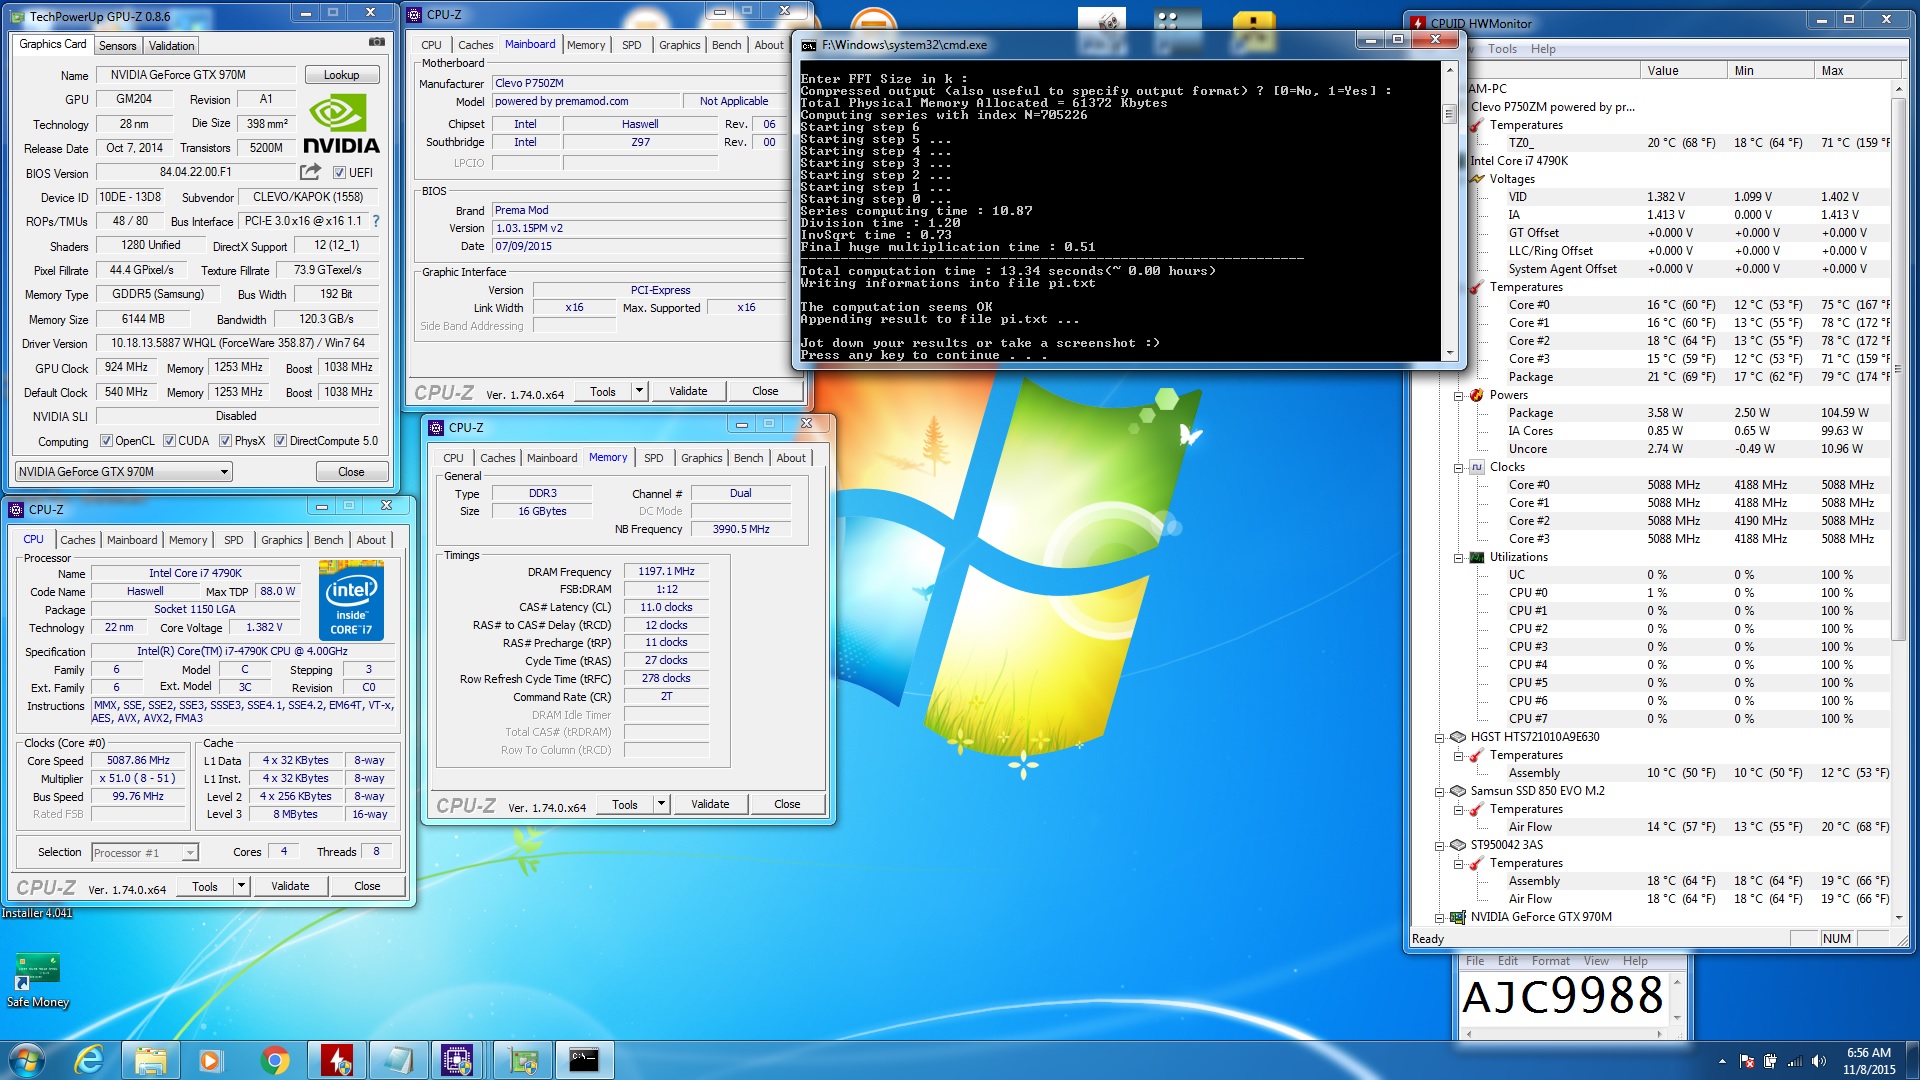Collapse the Utilizations node in HWMonitor
This screenshot has height=1080, width=1920.
coord(1458,557)
